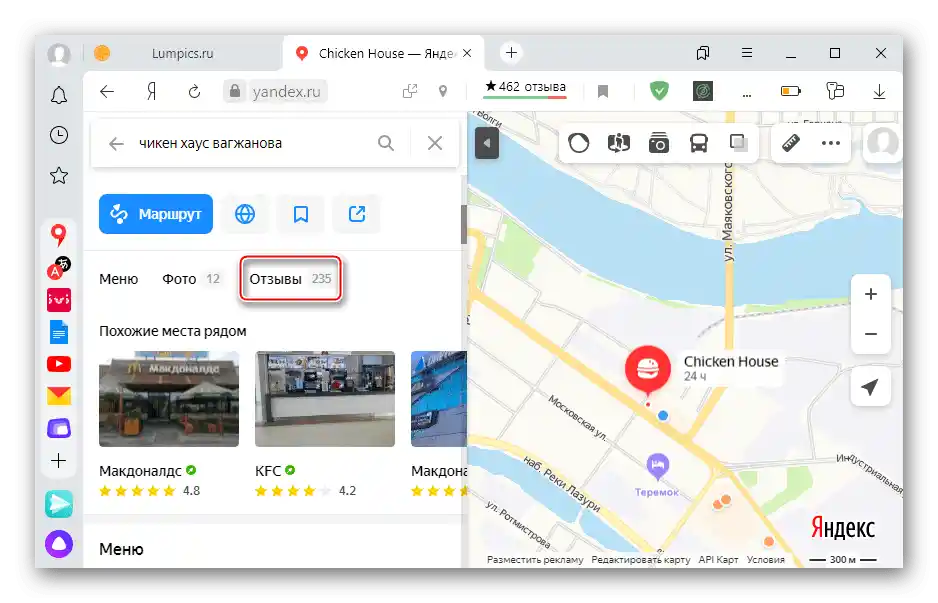The width and height of the screenshot is (938, 603).
Task: Click the Chicken House map marker
Action: coord(647,371)
